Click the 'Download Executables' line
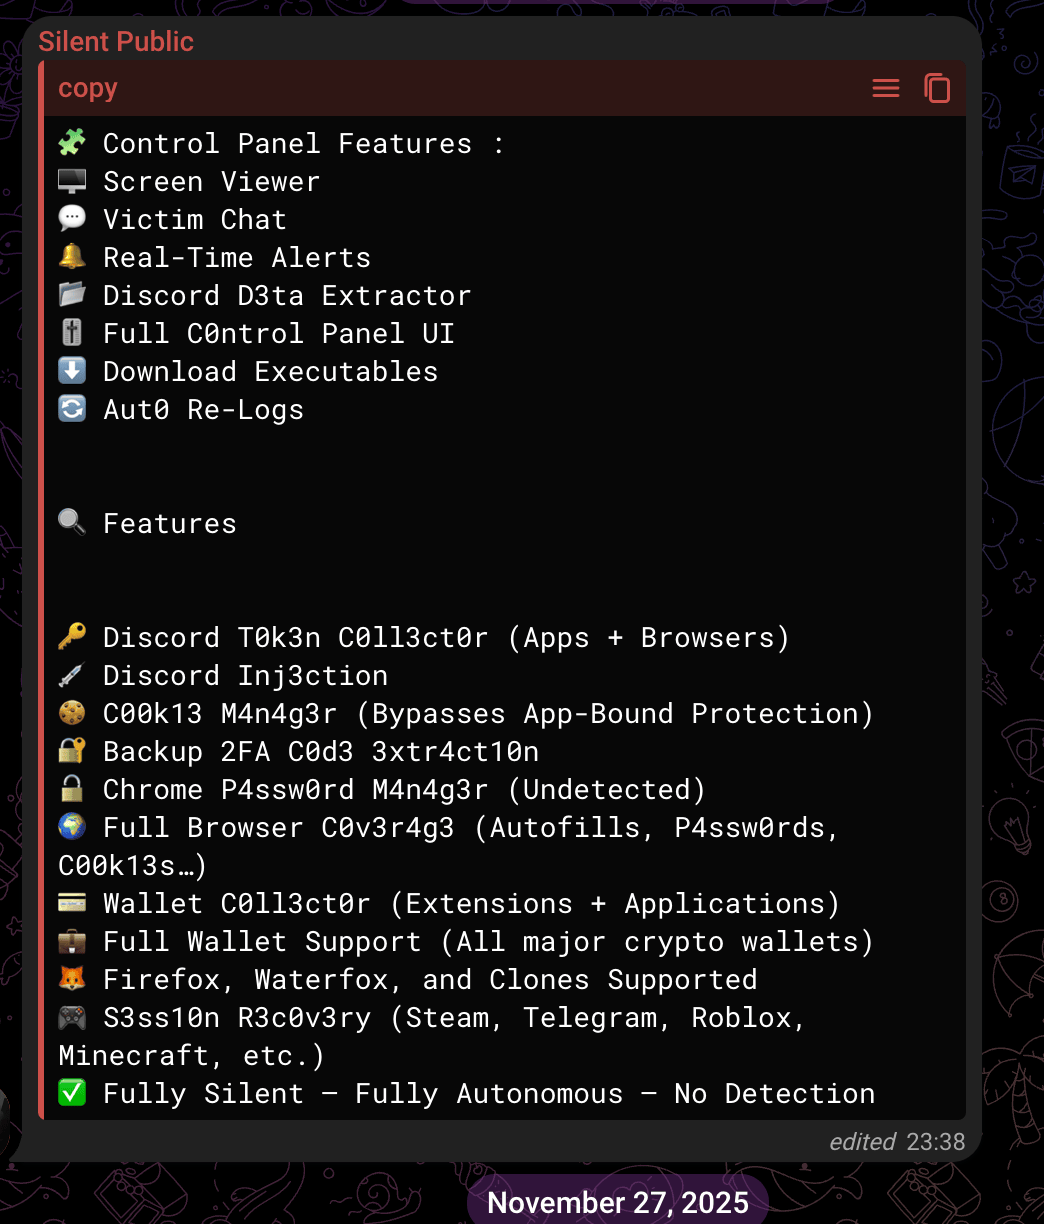This screenshot has height=1224, width=1044. point(271,372)
